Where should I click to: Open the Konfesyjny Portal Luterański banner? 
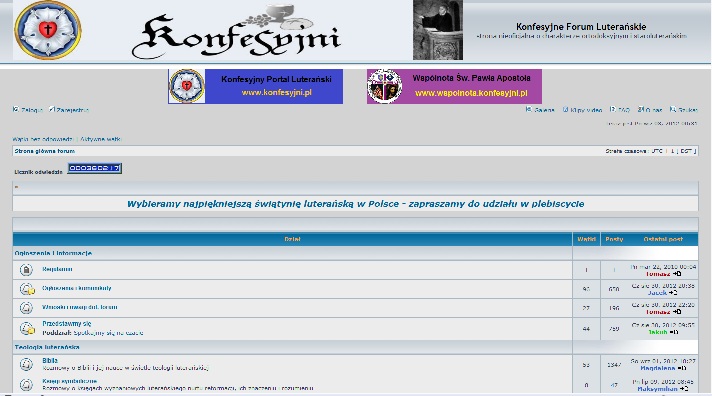pyautogui.click(x=255, y=86)
